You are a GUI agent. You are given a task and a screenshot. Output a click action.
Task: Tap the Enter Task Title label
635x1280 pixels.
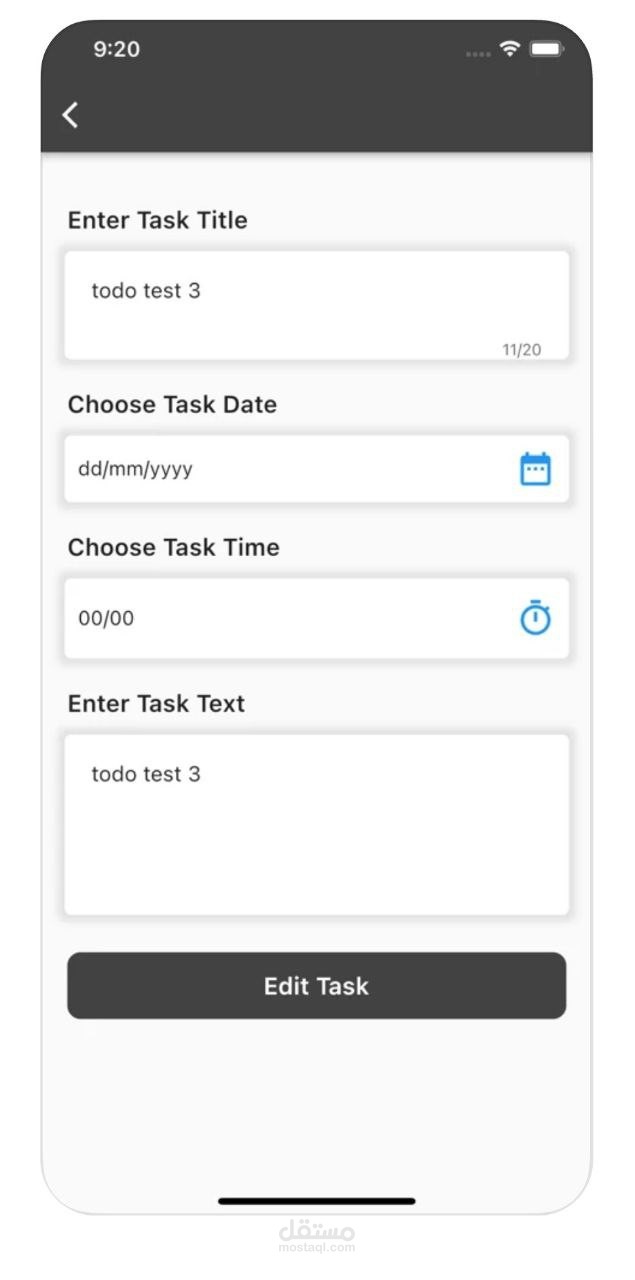158,220
